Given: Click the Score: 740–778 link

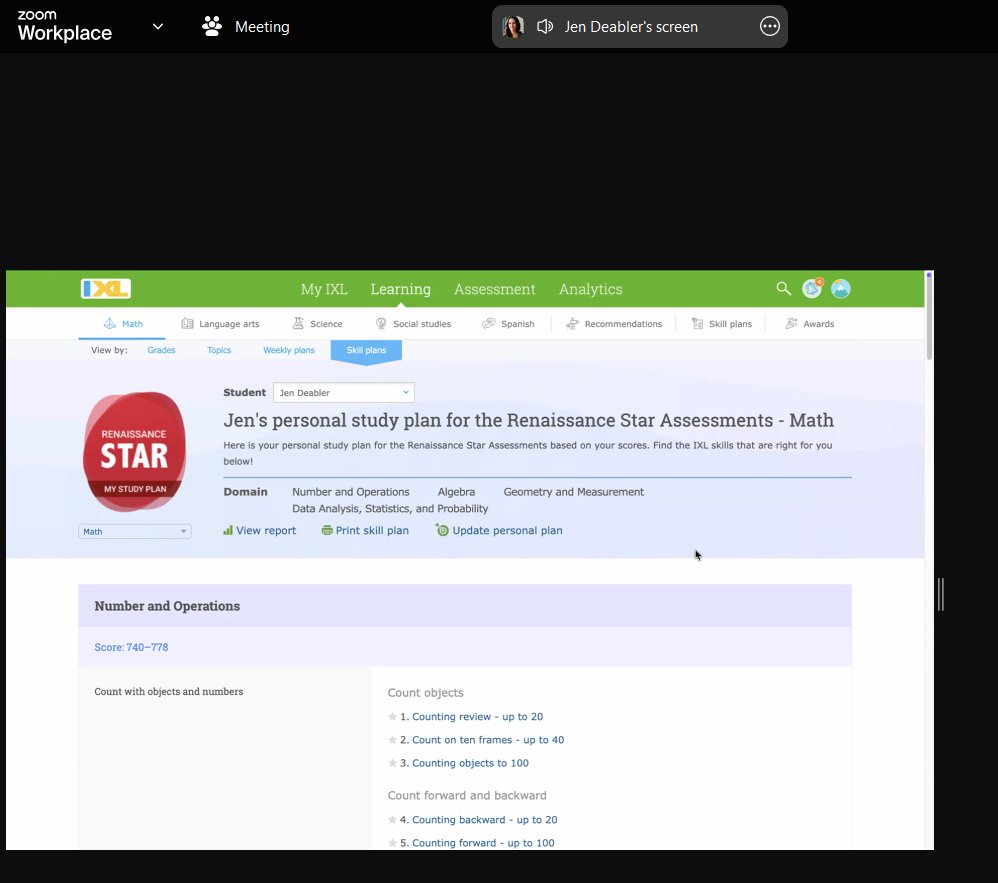Looking at the screenshot, I should 131,647.
